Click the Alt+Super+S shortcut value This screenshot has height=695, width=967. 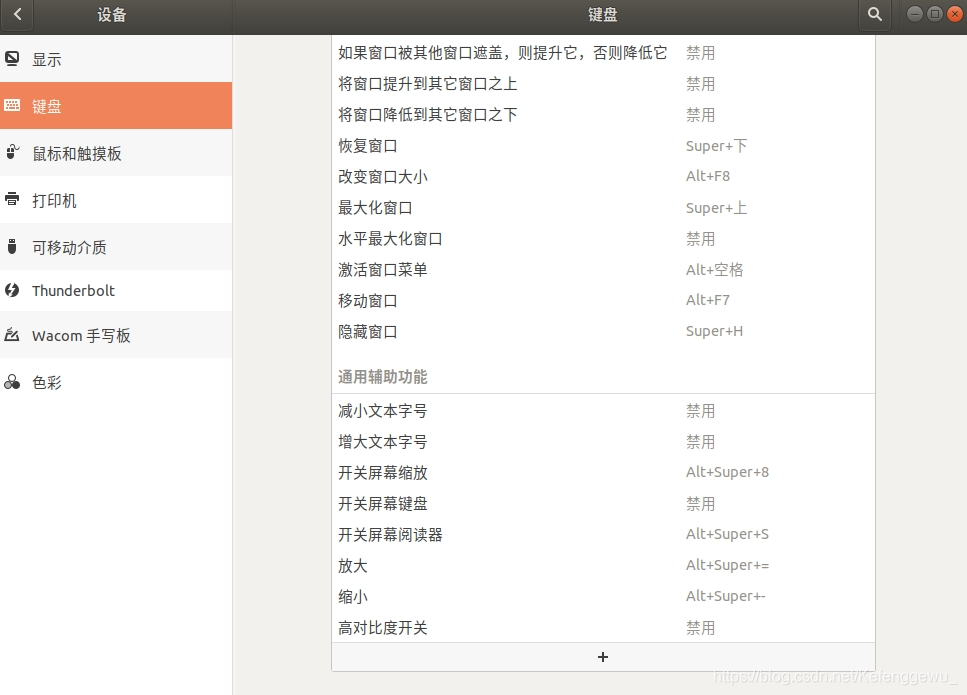click(727, 534)
